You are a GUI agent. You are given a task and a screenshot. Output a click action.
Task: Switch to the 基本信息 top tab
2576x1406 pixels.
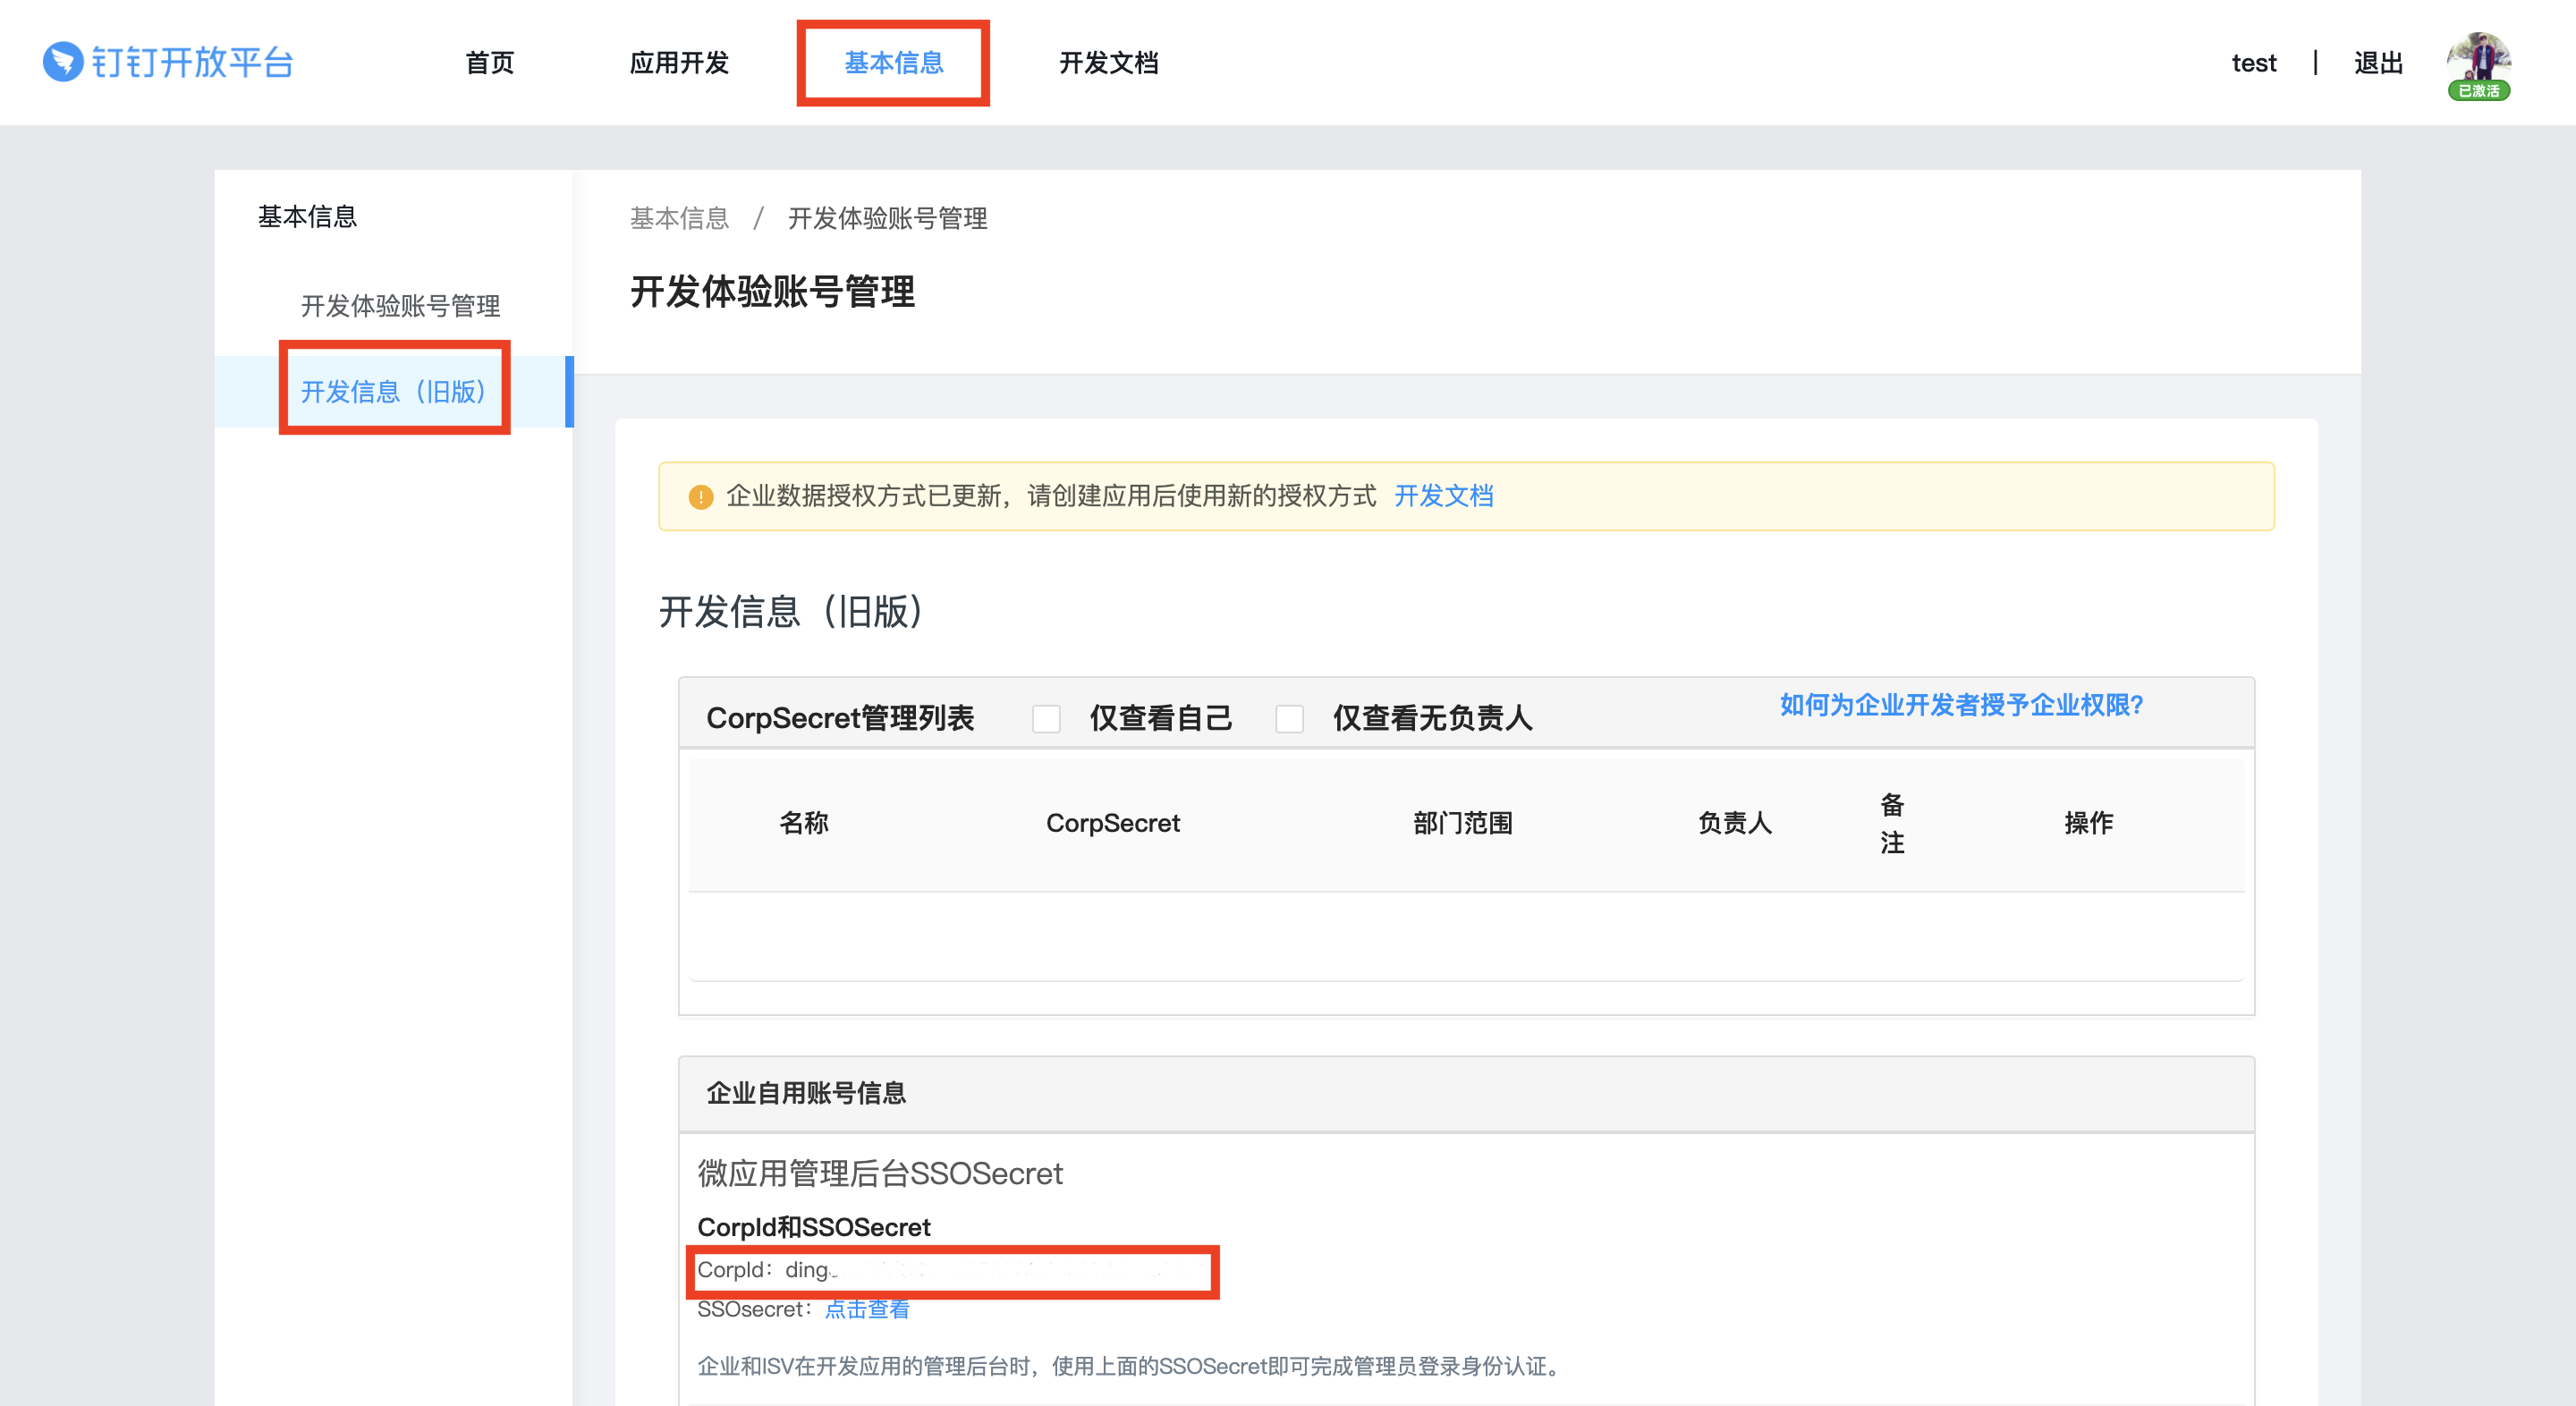coord(893,63)
